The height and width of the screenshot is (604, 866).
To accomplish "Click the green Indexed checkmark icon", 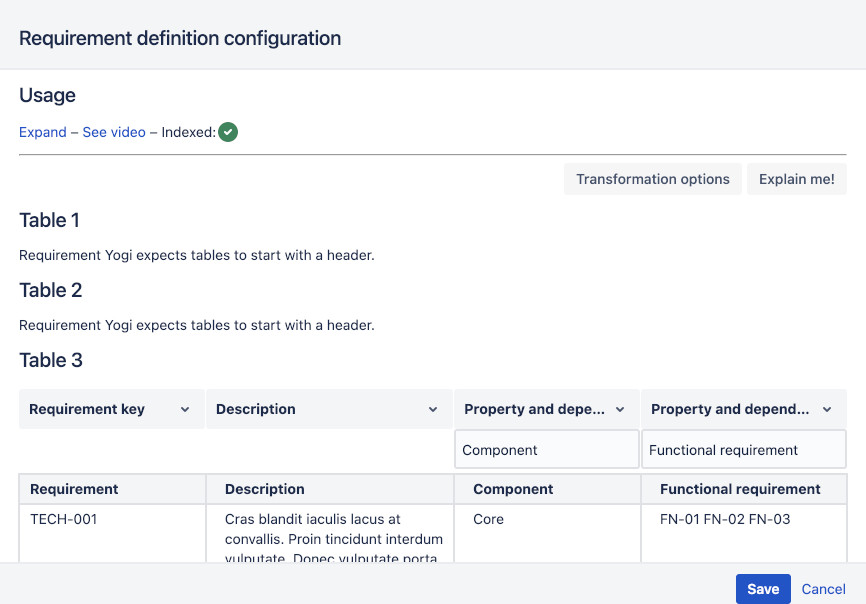I will pyautogui.click(x=228, y=132).
